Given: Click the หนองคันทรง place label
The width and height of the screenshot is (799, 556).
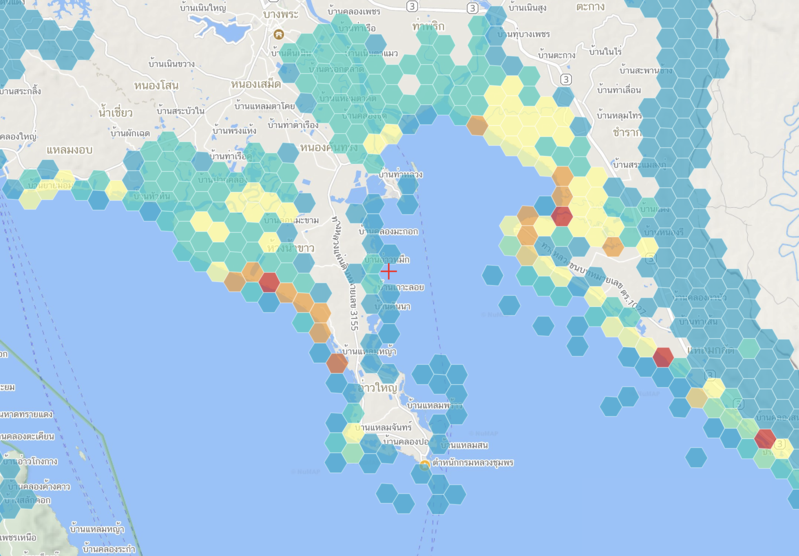Looking at the screenshot, I should [327, 148].
